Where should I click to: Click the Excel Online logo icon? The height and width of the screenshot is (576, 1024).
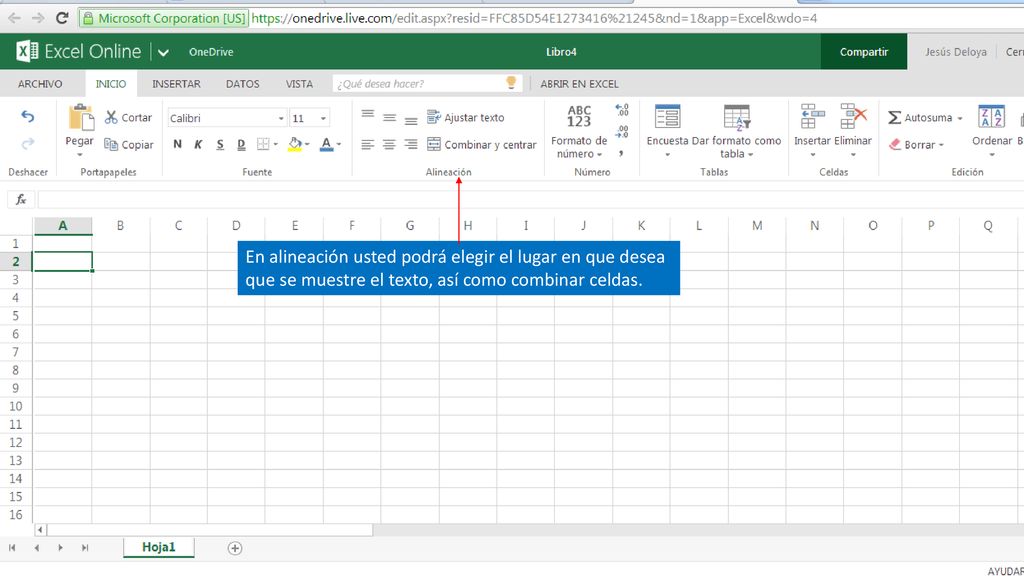click(27, 51)
